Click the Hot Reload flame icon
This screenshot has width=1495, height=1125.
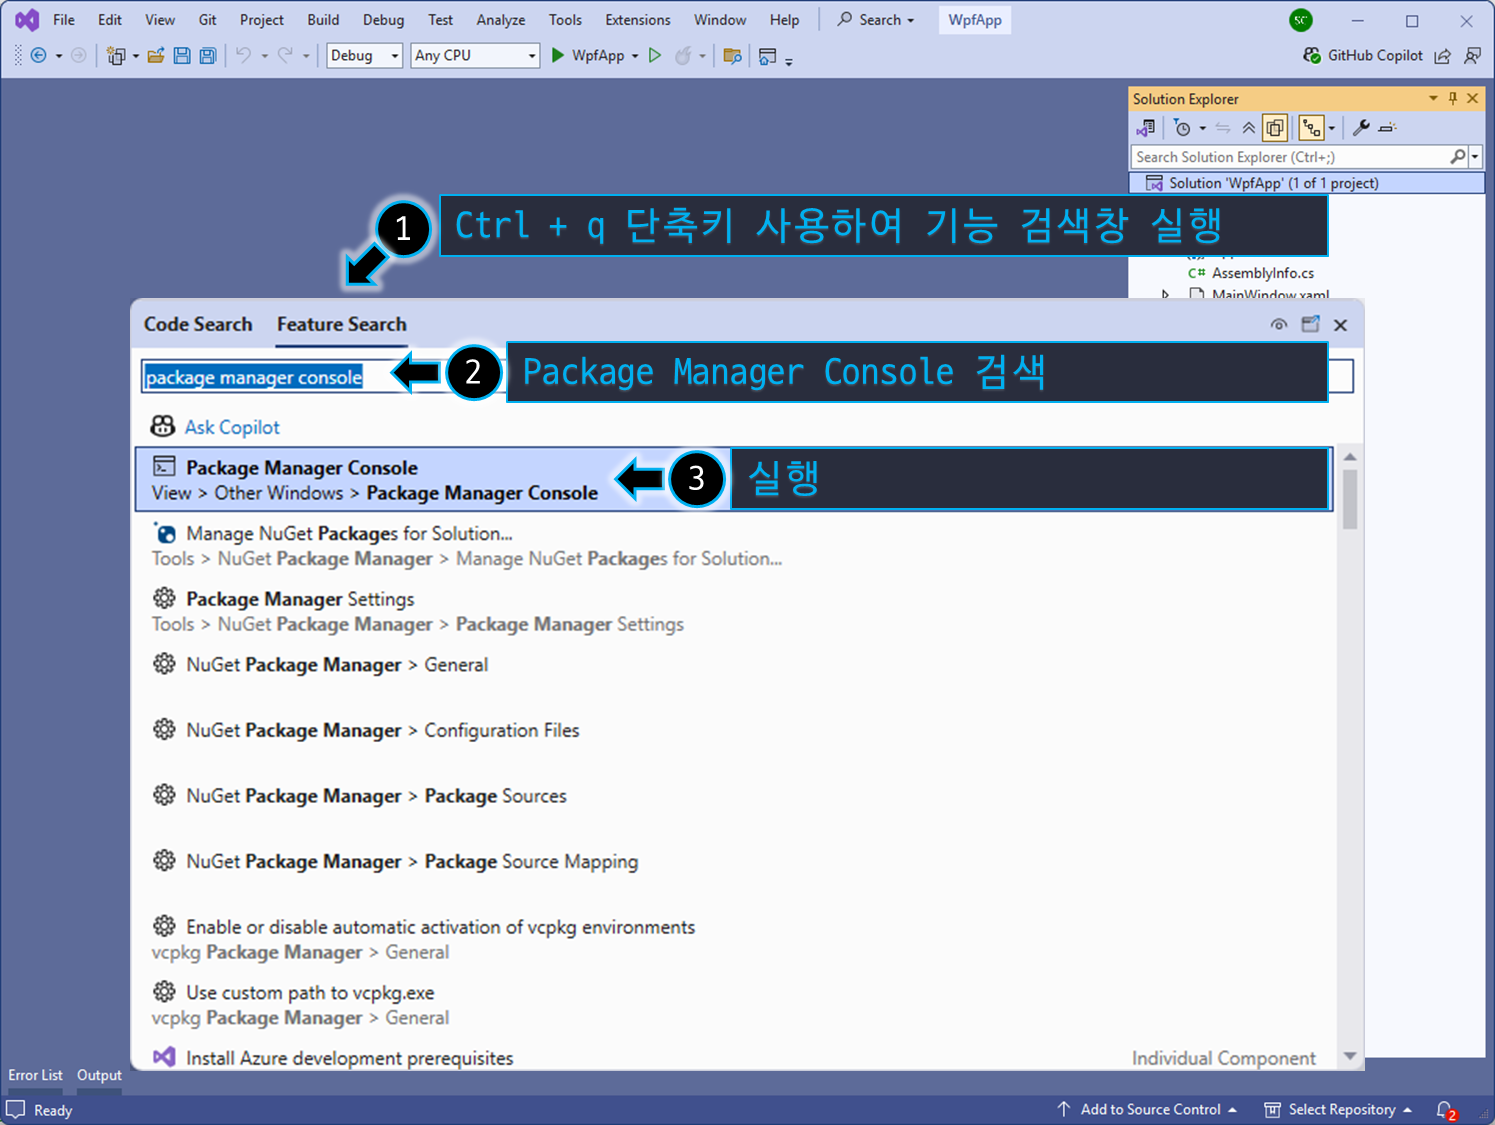pyautogui.click(x=683, y=56)
